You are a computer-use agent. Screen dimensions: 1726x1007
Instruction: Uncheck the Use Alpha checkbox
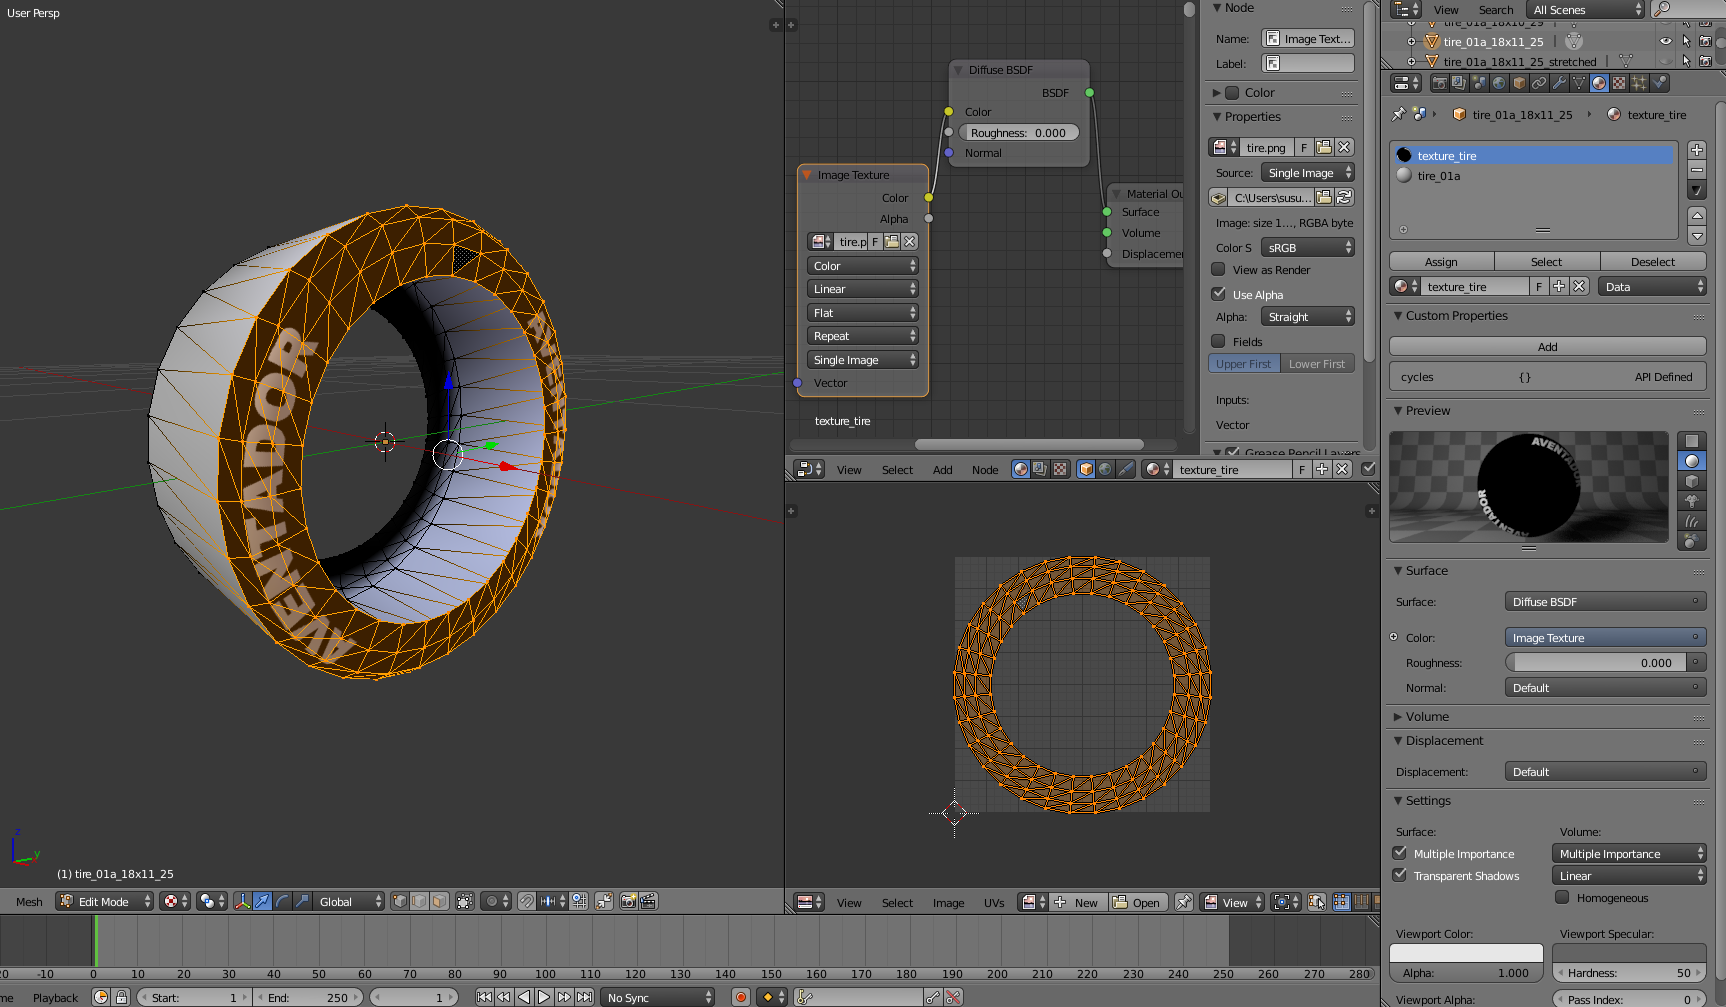click(x=1218, y=294)
